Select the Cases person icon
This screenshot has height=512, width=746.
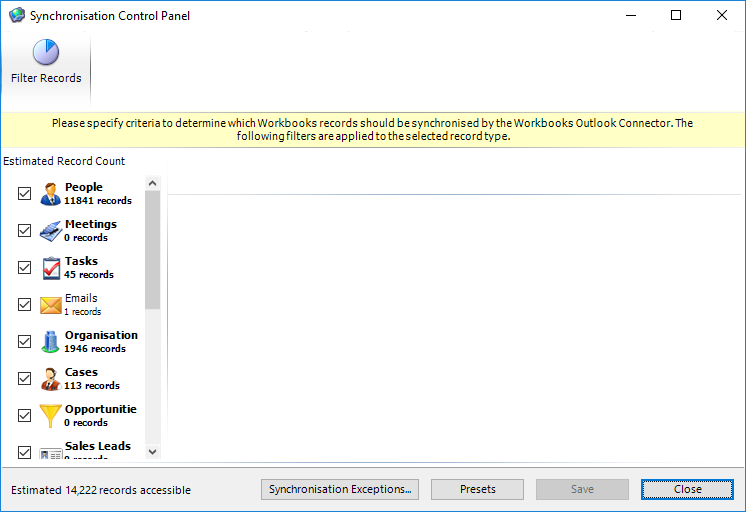tap(51, 379)
